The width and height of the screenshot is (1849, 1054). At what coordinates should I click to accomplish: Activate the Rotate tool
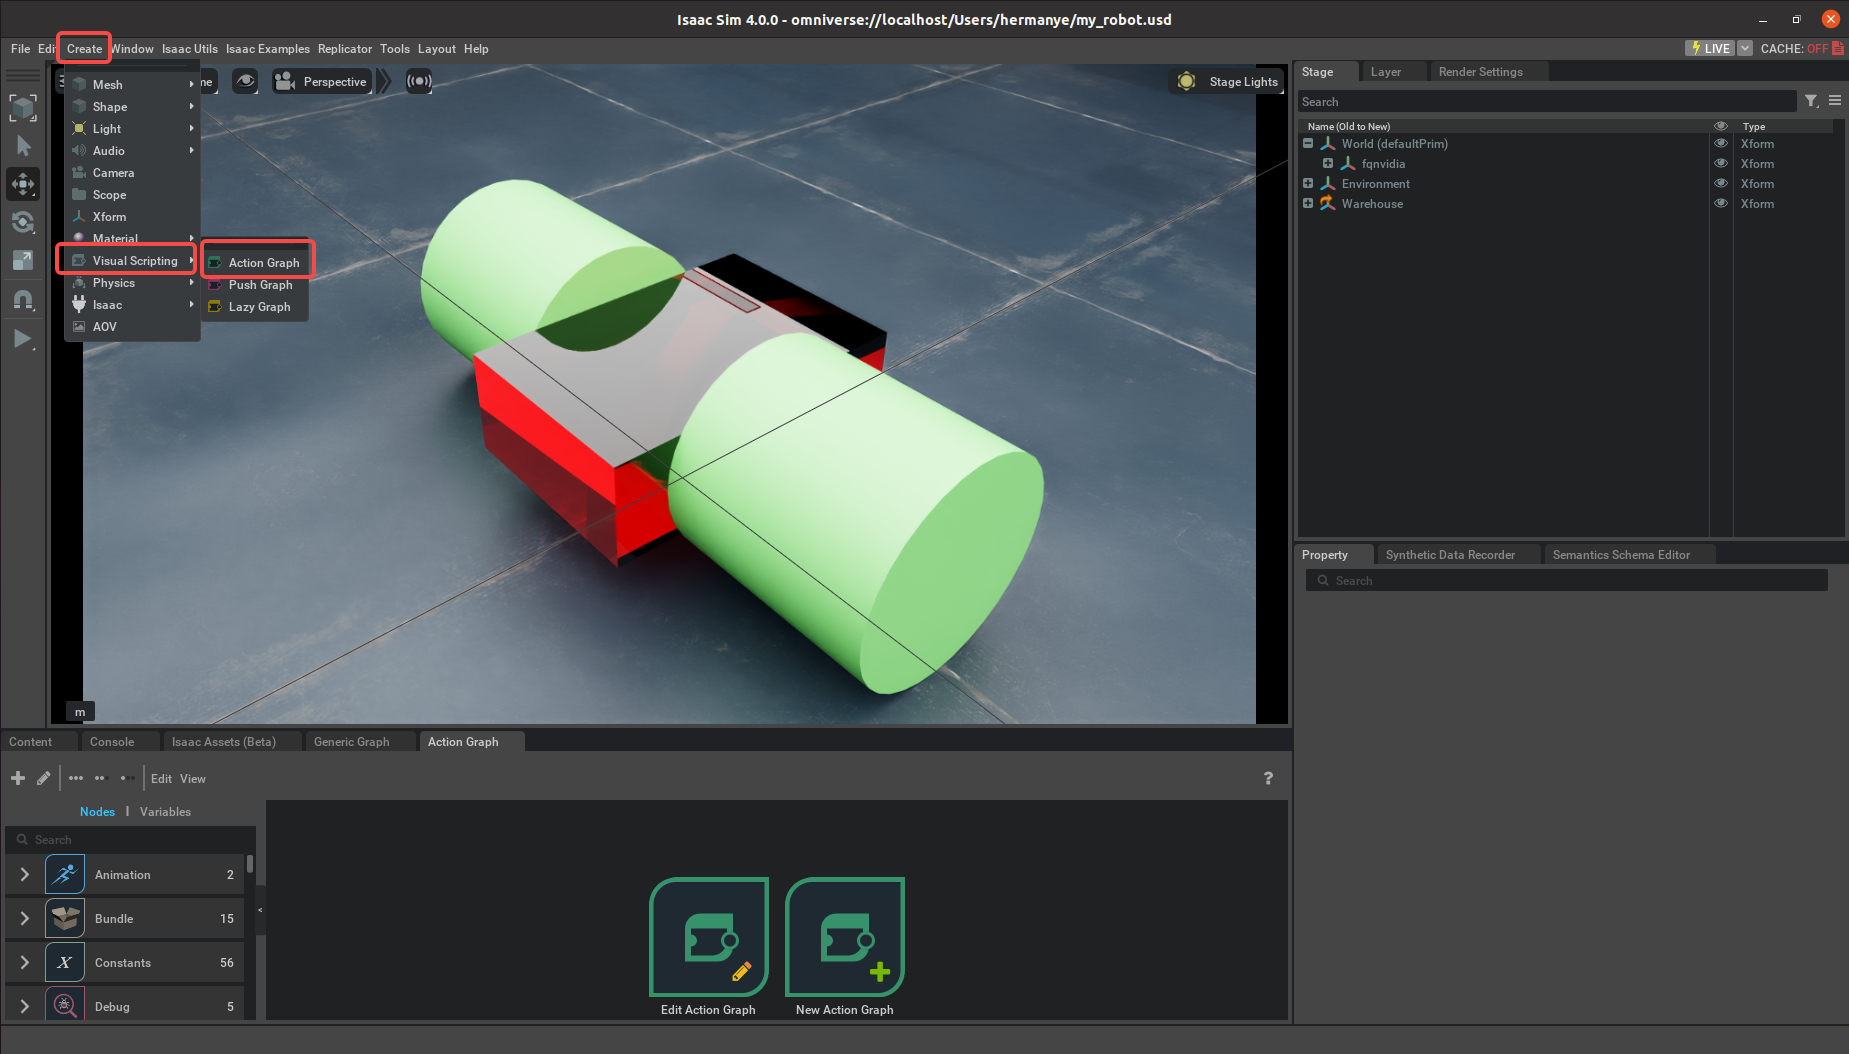pos(23,222)
